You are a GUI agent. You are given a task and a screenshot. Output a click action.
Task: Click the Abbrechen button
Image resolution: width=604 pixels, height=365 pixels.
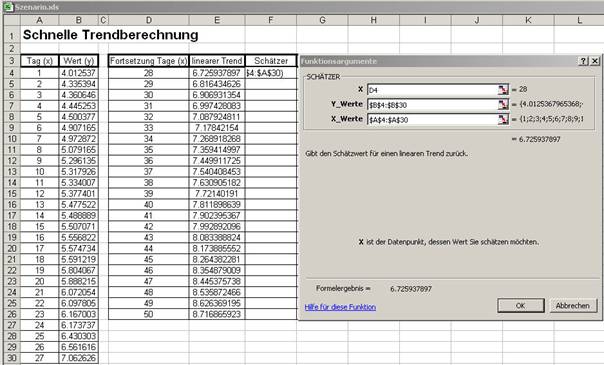pyautogui.click(x=573, y=305)
